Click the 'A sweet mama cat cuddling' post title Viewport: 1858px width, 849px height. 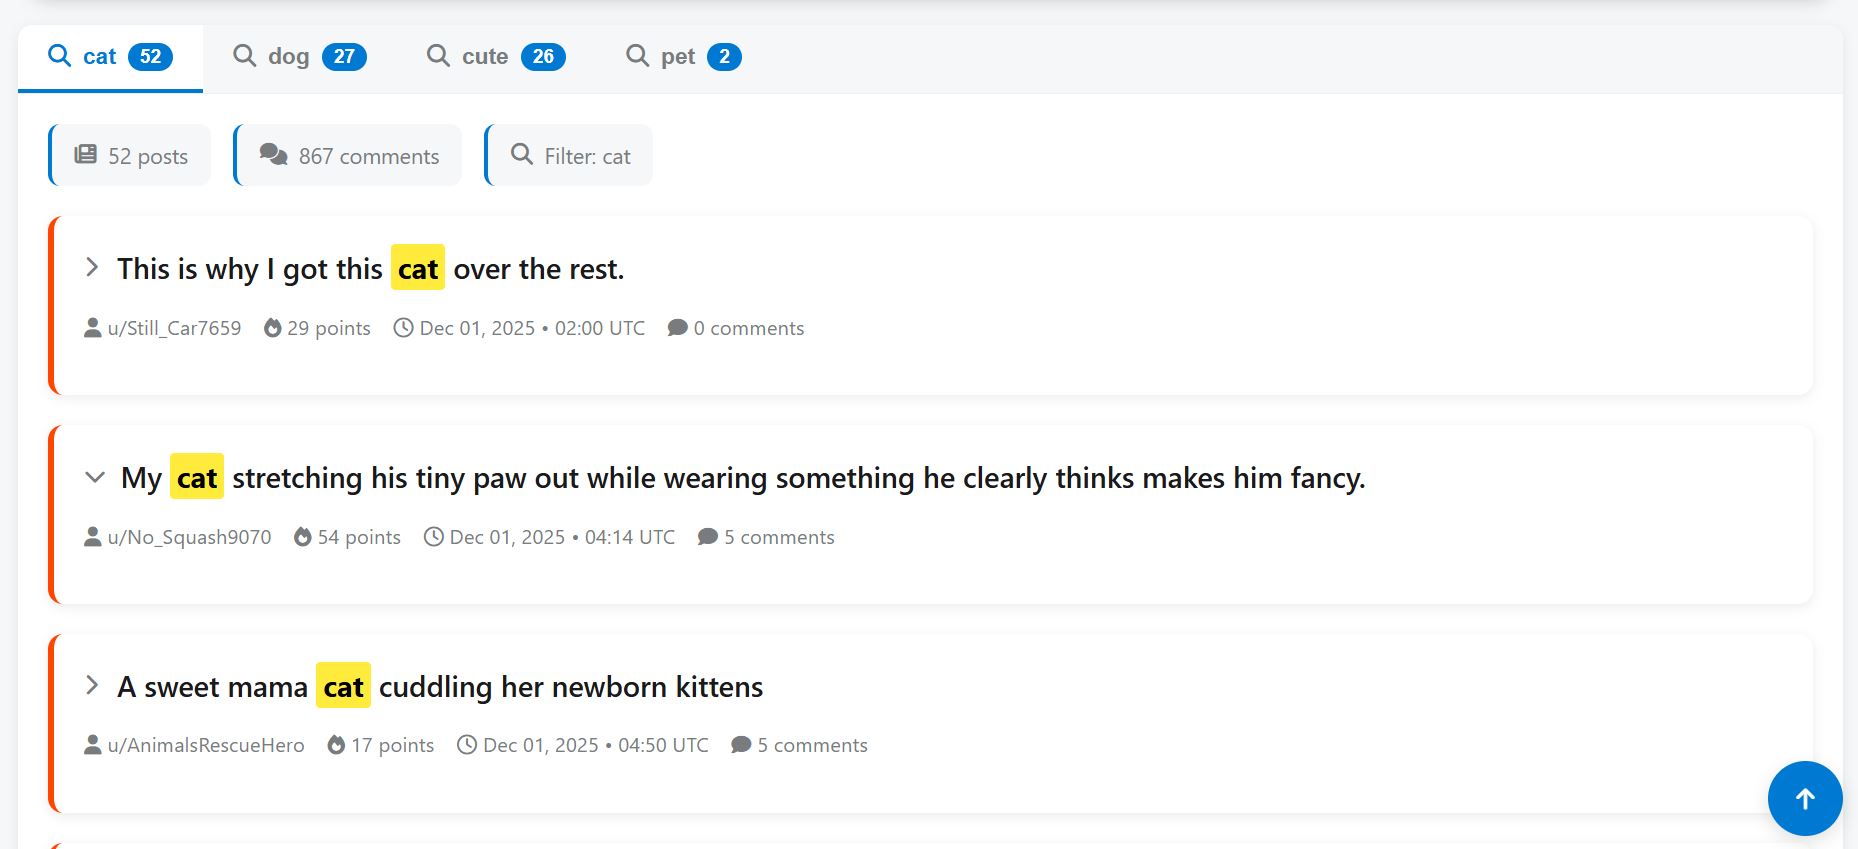click(x=440, y=687)
